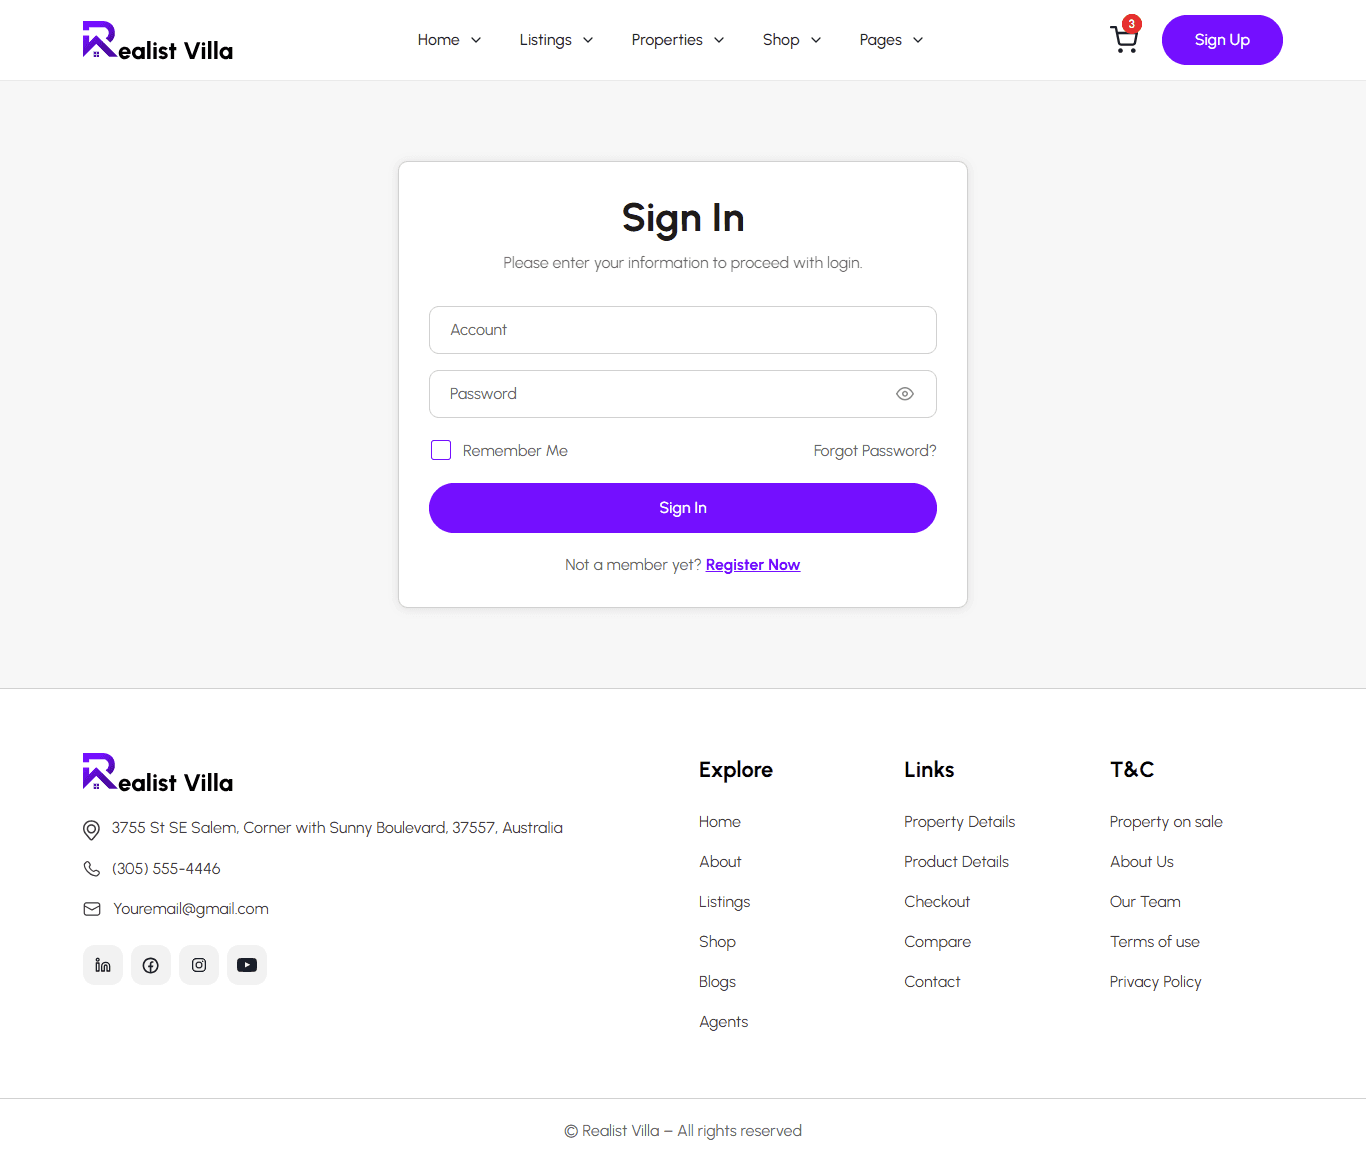This screenshot has height=1163, width=1366.
Task: Click the YouTube social icon
Action: (x=247, y=965)
